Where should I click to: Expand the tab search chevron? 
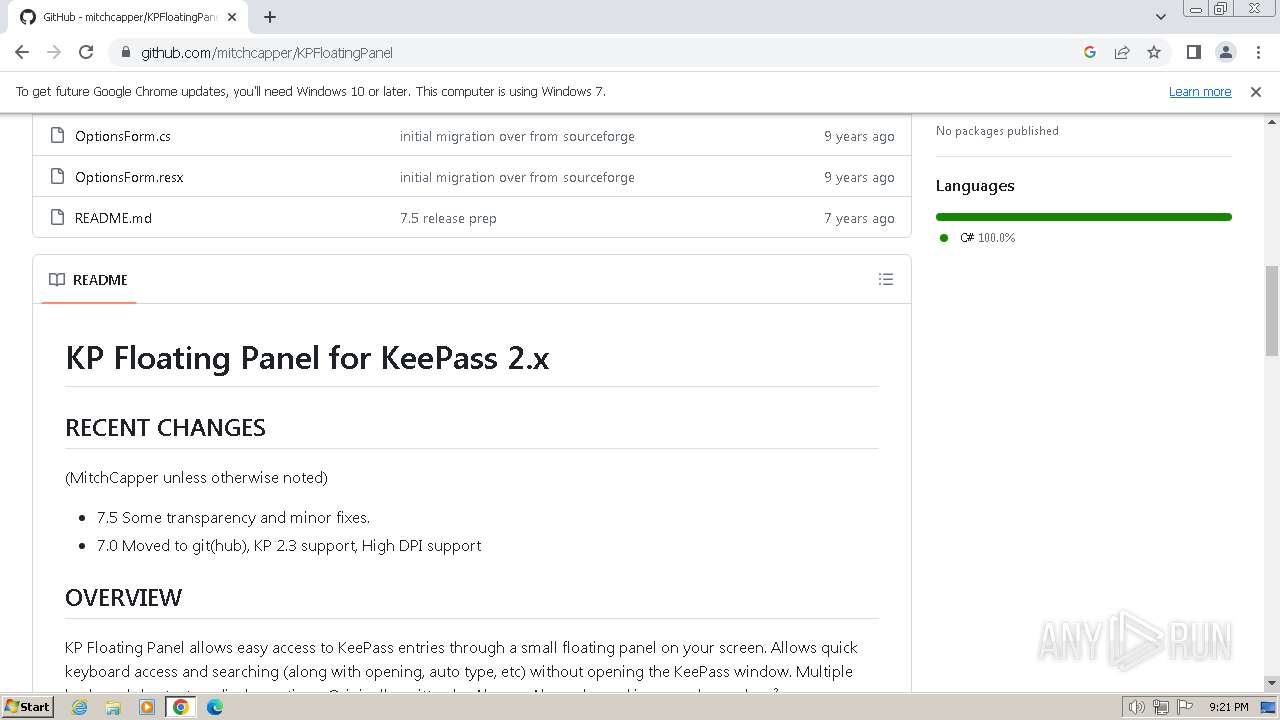[x=1160, y=17]
